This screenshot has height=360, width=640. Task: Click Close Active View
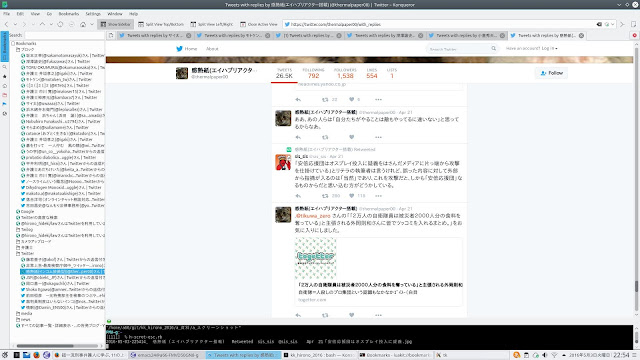pos(259,24)
